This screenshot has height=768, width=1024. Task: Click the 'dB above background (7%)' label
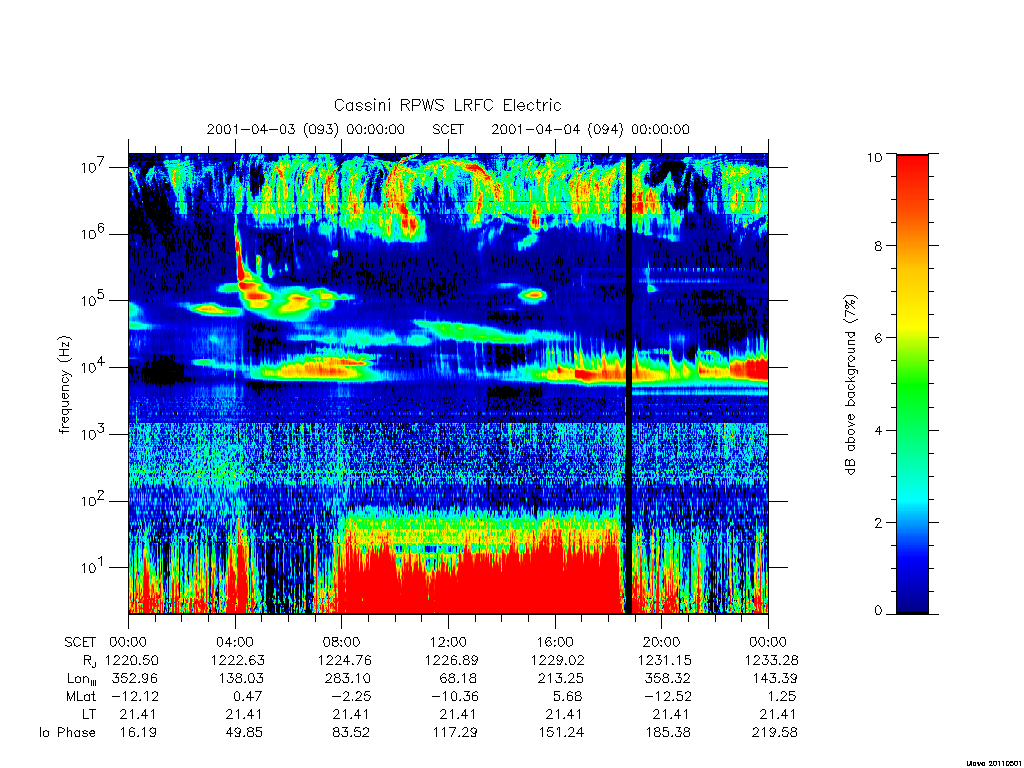[x=850, y=385]
